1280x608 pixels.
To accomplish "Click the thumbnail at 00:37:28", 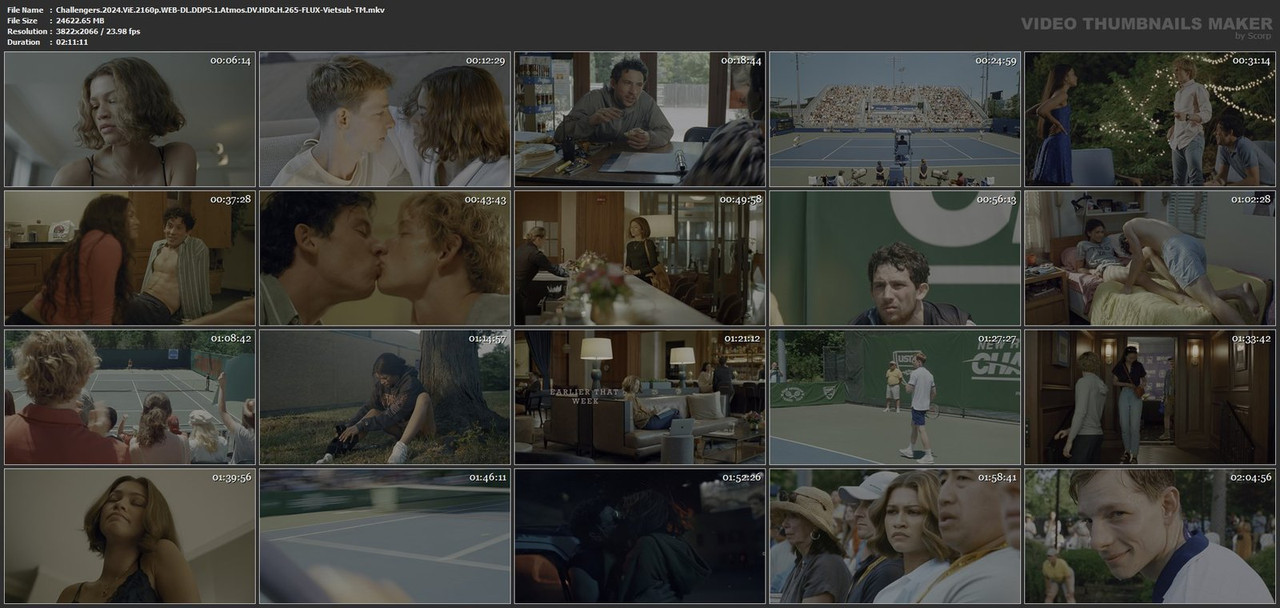I will [130, 258].
